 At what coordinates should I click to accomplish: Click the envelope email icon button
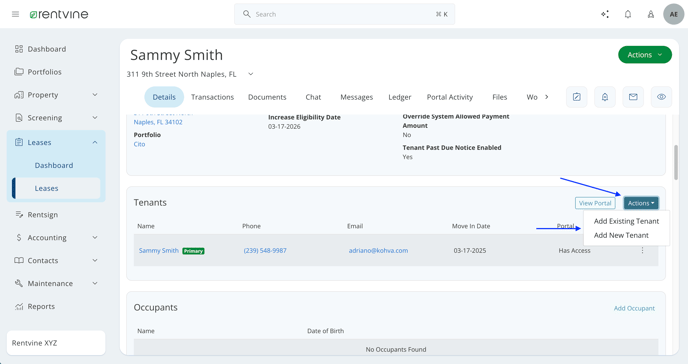[633, 97]
